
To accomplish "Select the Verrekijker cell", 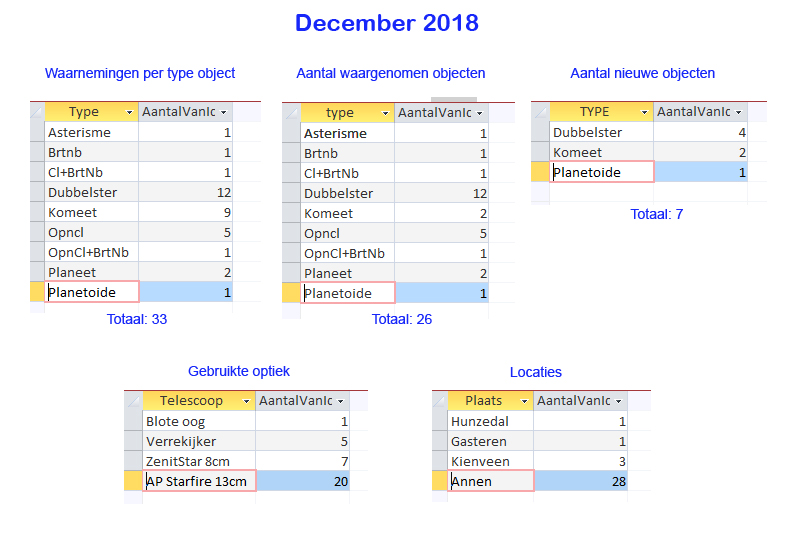I will point(199,441).
